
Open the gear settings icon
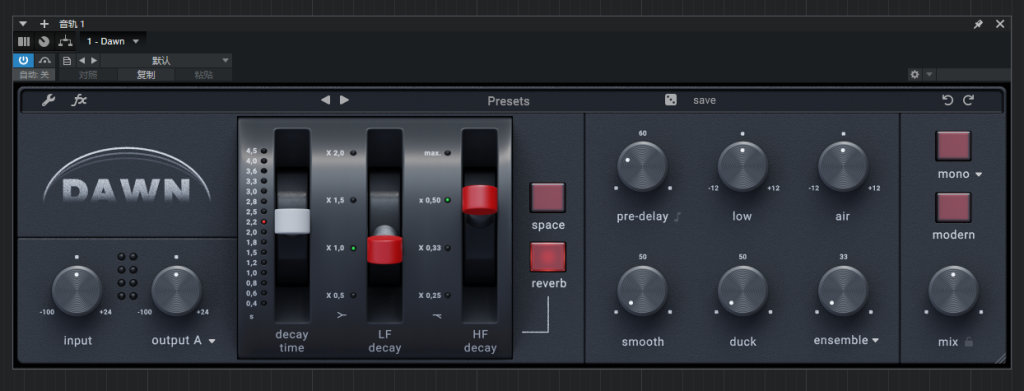point(915,74)
